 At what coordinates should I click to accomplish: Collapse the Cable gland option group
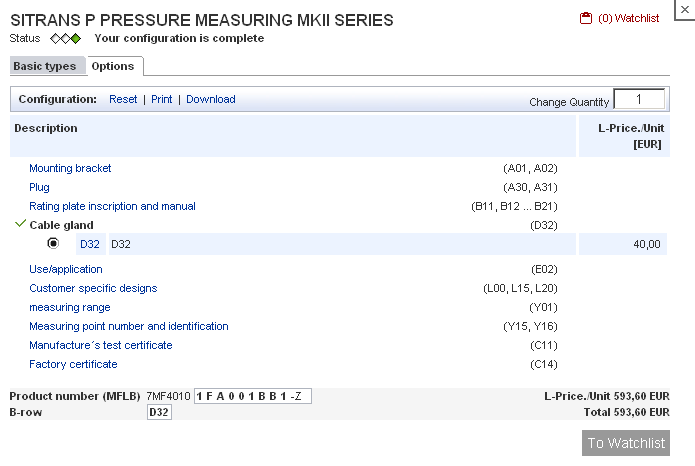click(61, 225)
